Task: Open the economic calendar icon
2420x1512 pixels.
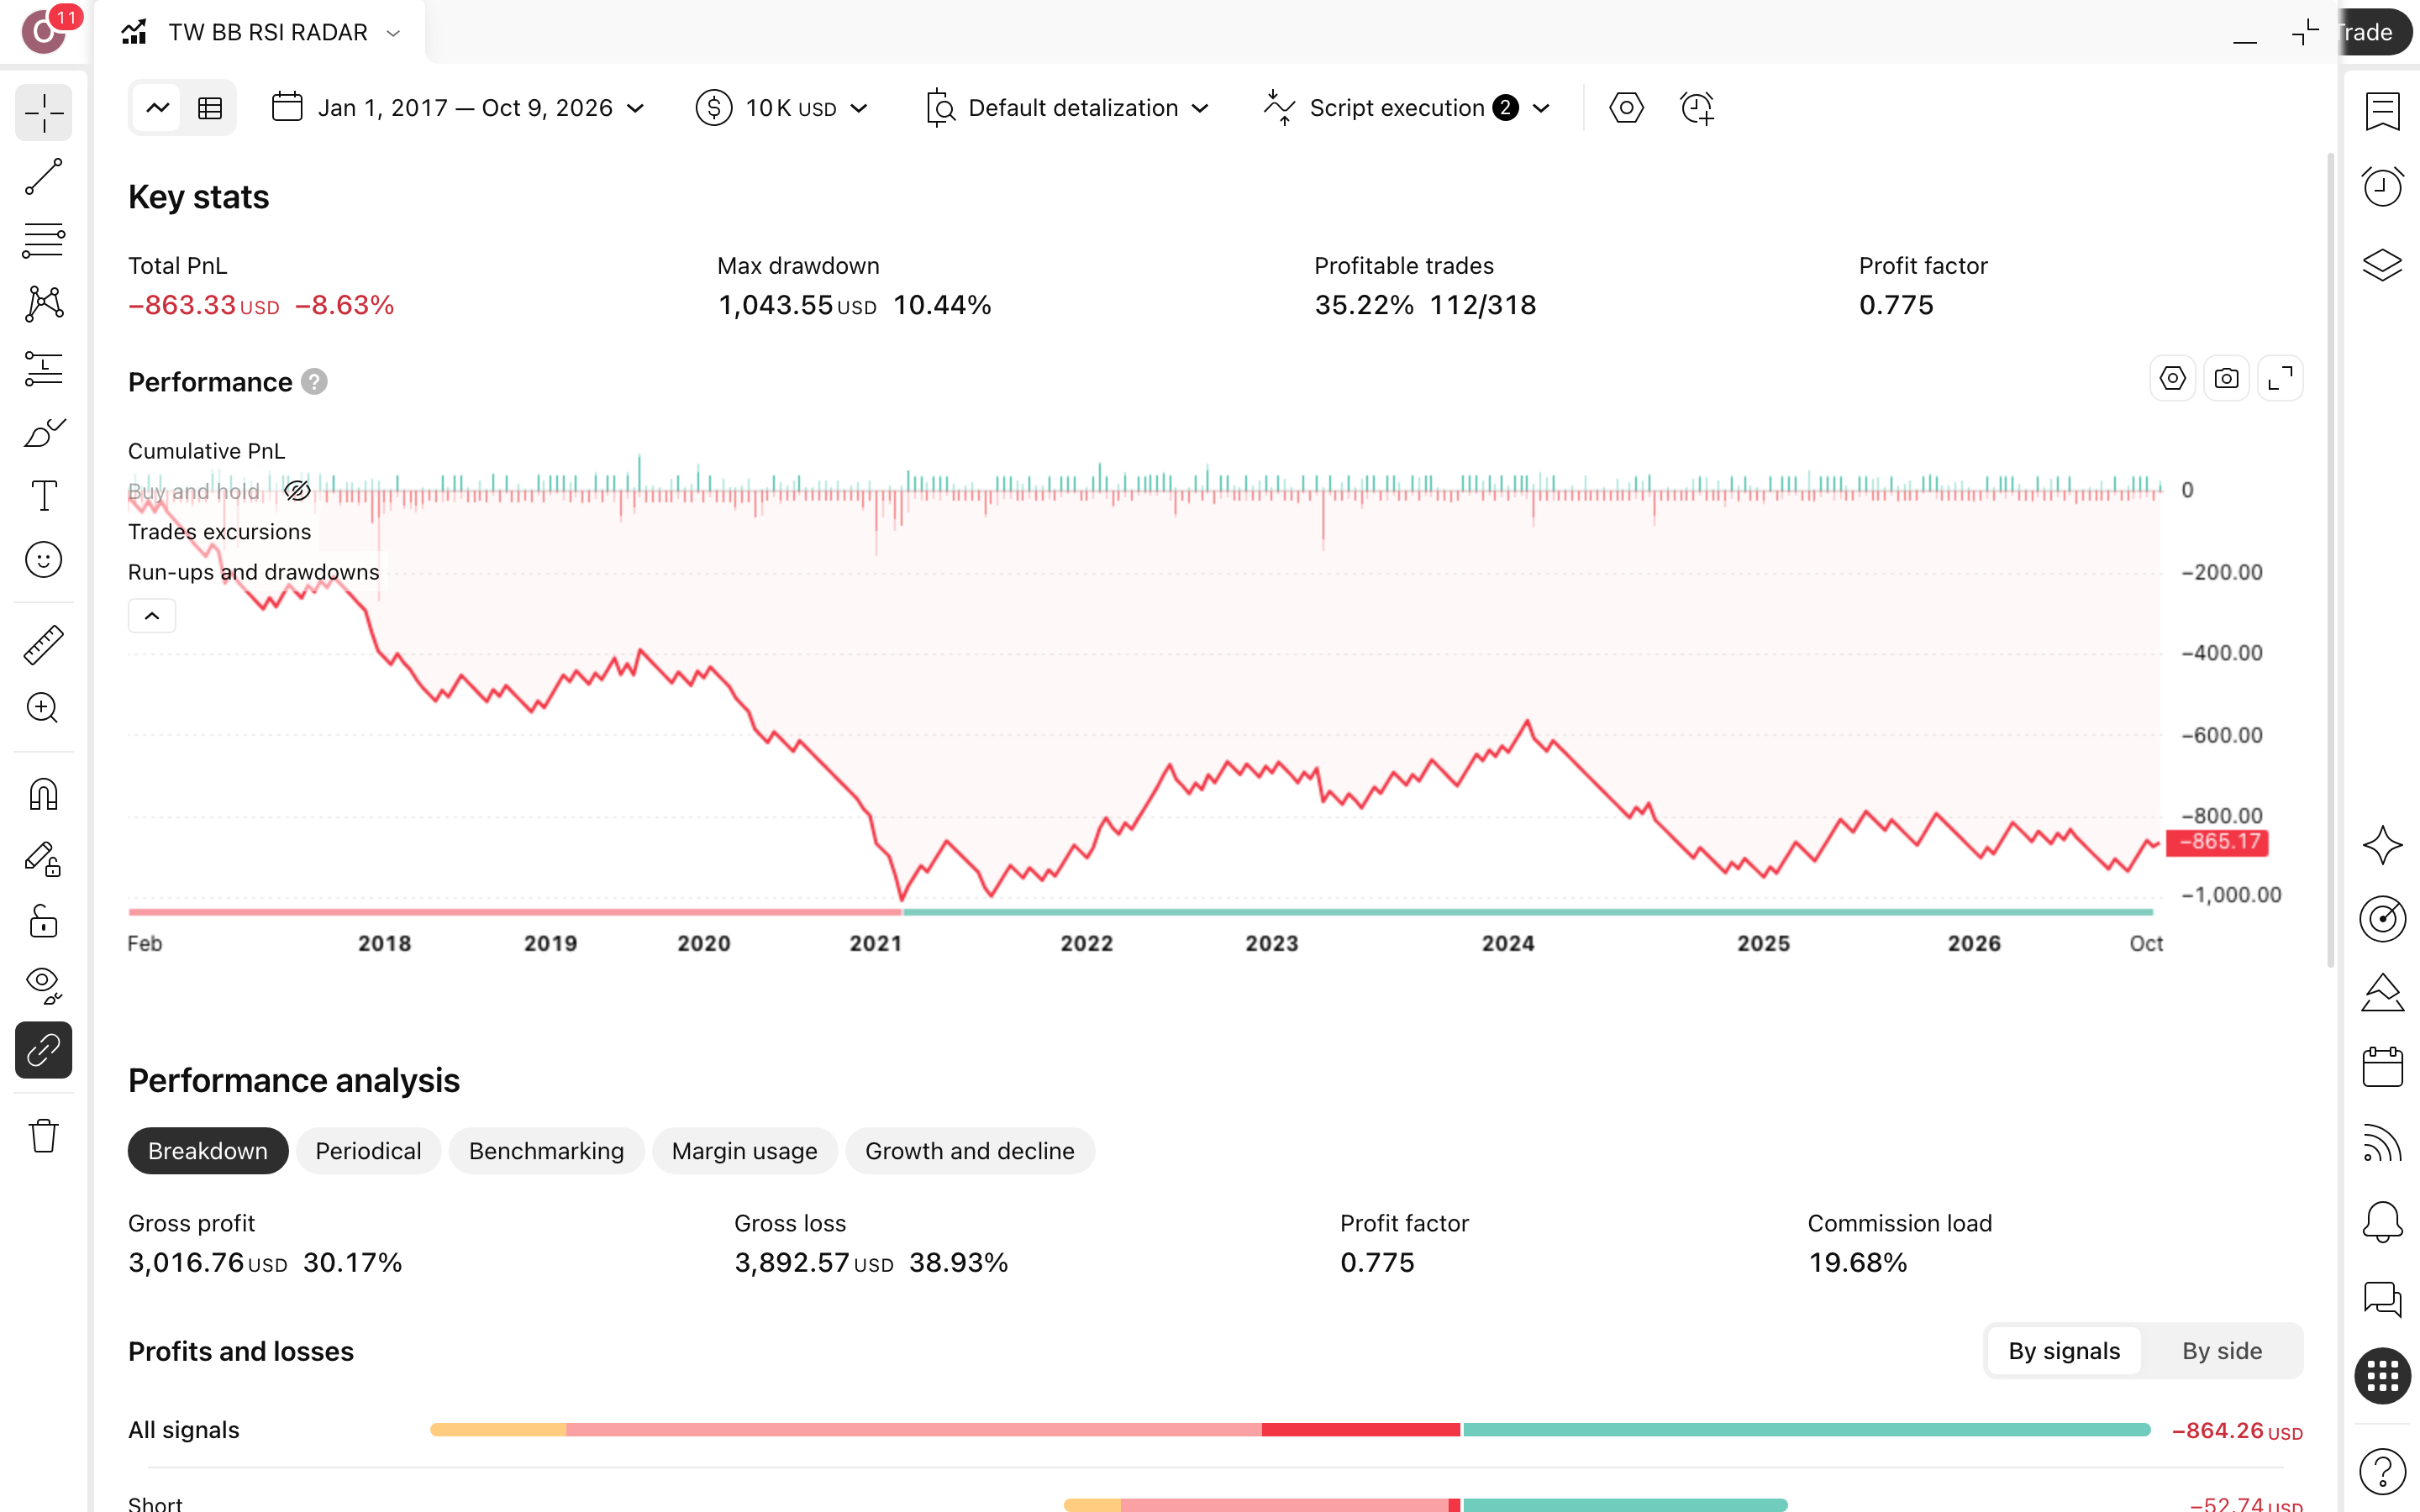Action: coord(2382,1067)
